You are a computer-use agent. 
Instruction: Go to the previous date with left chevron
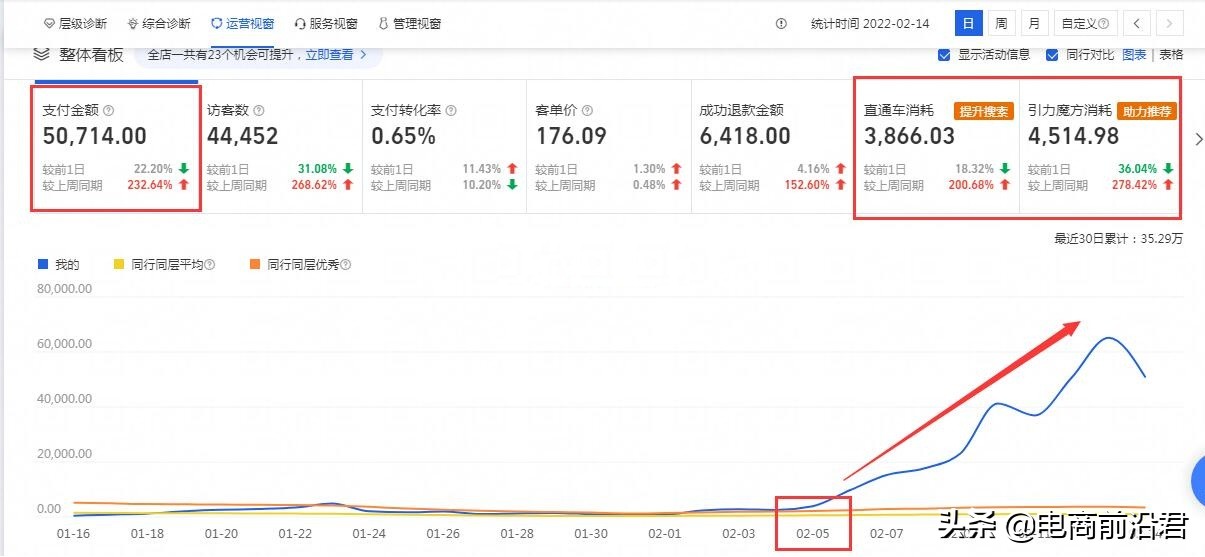click(1135, 23)
